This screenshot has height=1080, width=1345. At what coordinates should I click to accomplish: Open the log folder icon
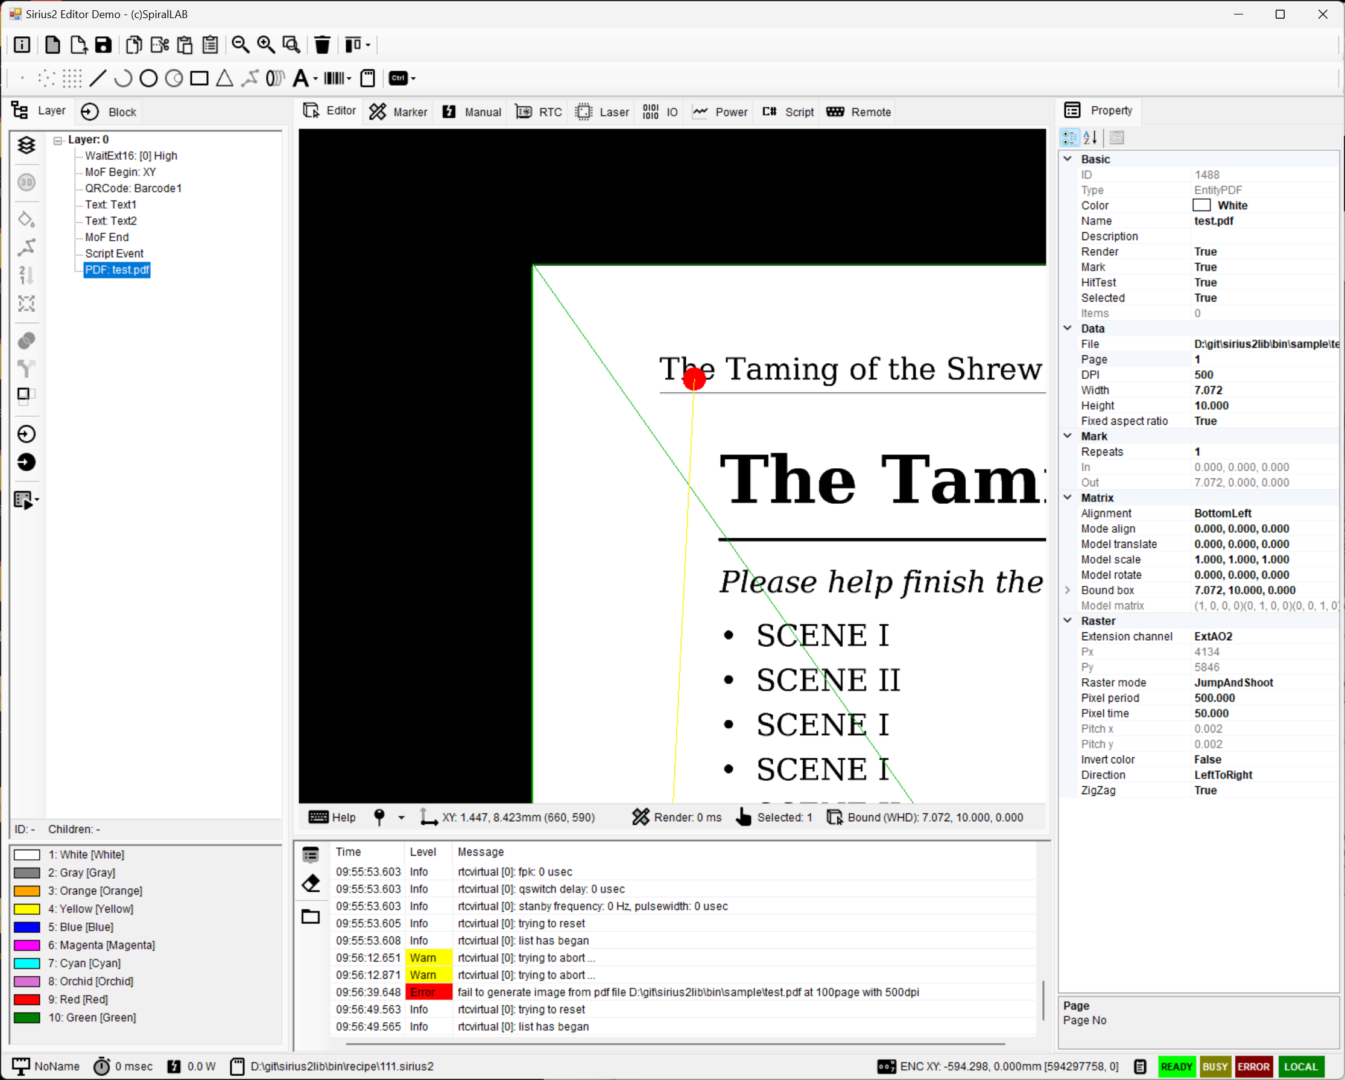(x=311, y=916)
